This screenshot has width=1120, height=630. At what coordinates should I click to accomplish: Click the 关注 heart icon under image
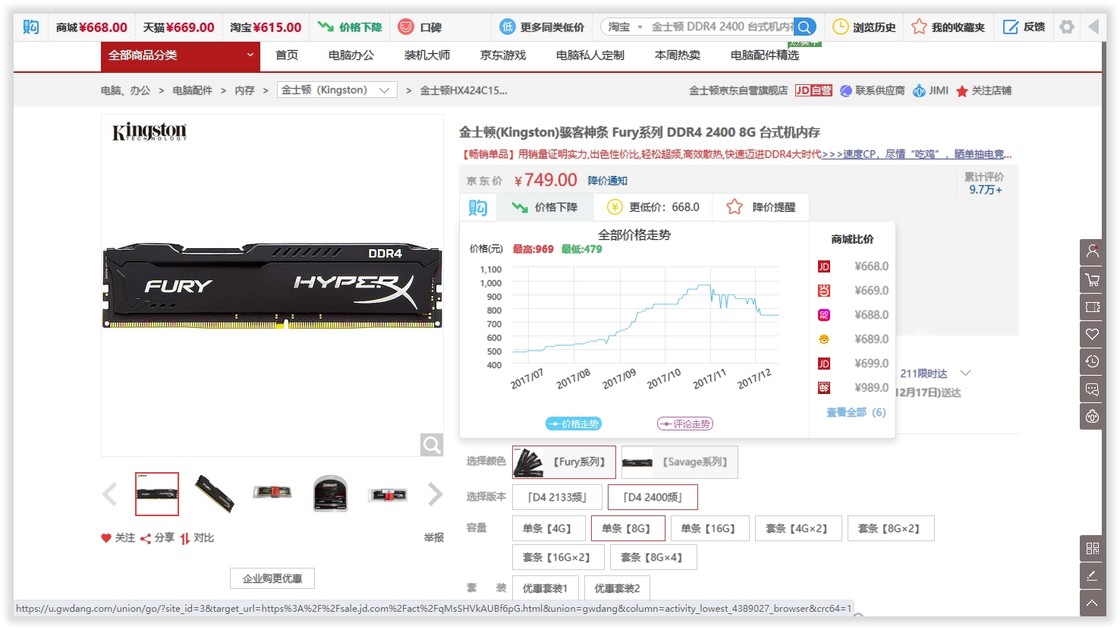pos(106,538)
